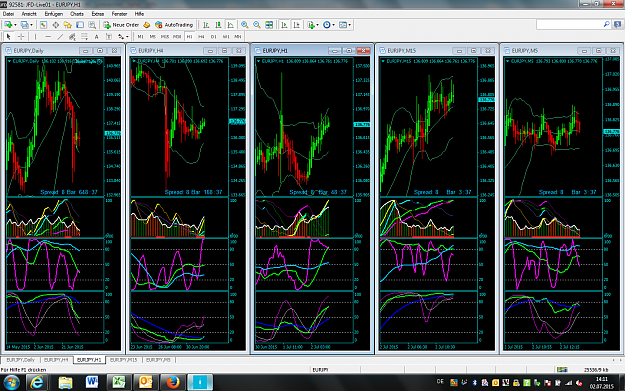Open the Hilfe menu

(x=139, y=14)
